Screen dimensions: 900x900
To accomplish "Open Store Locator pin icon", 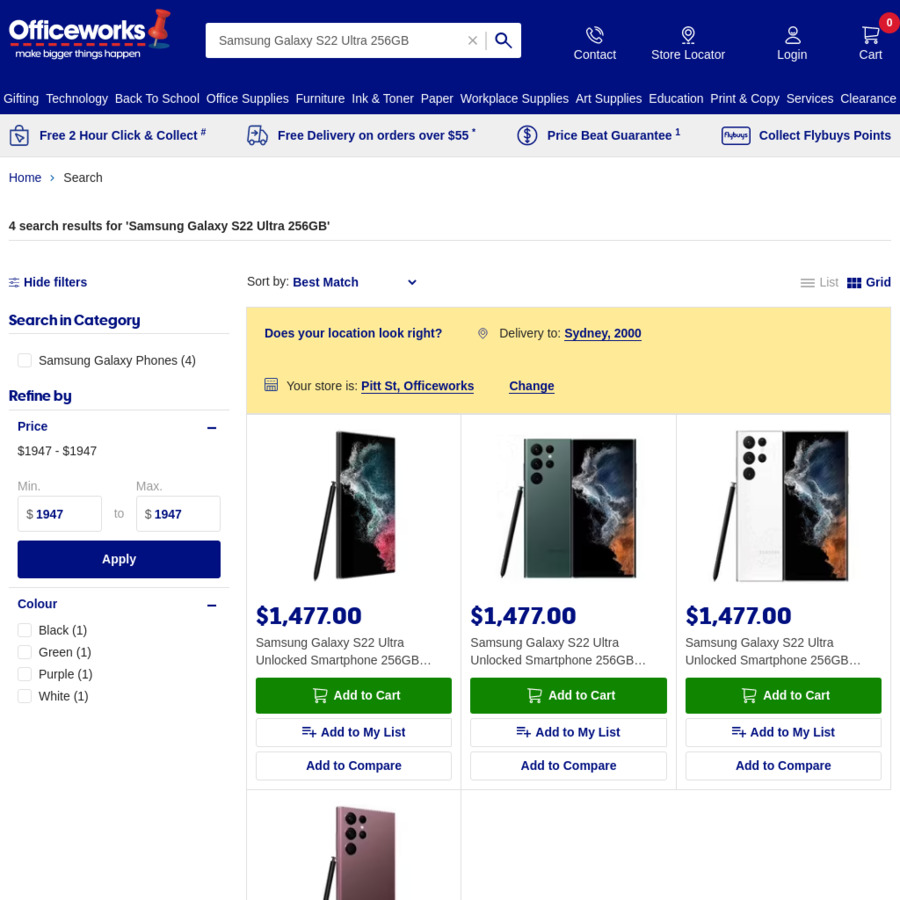I will point(688,35).
